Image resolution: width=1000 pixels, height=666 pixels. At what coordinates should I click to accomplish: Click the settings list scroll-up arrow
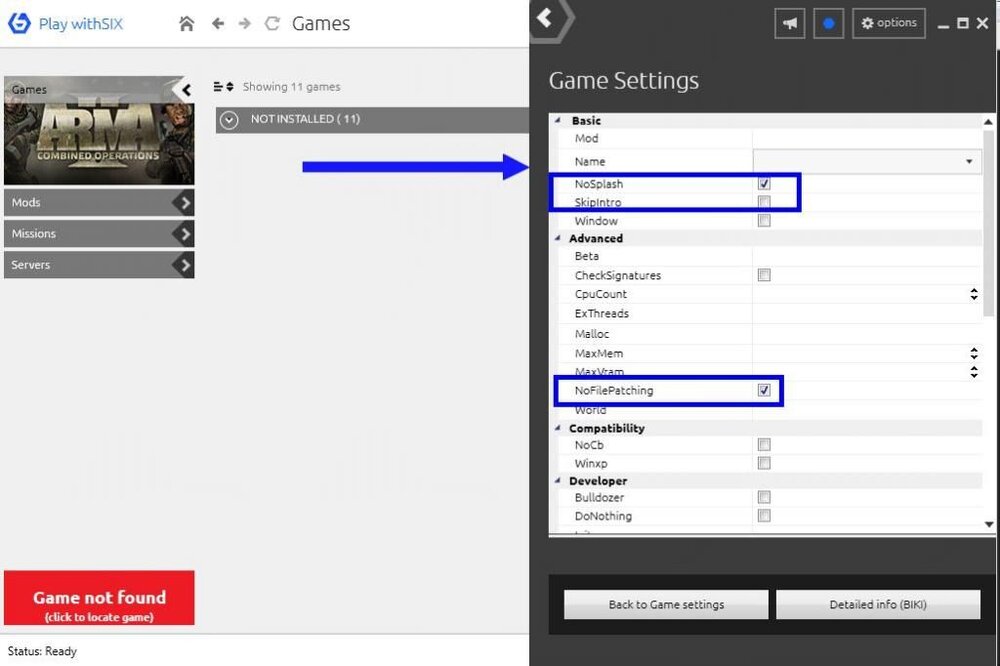click(x=989, y=121)
